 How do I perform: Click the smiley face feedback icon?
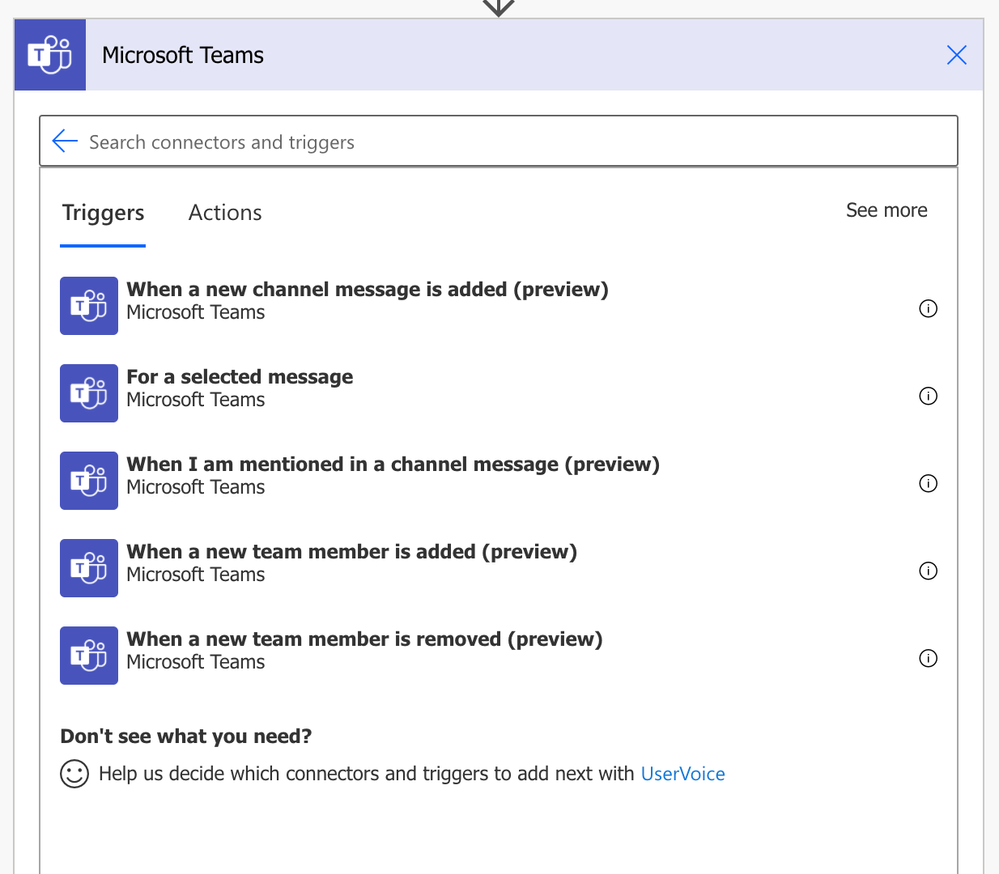coord(75,773)
